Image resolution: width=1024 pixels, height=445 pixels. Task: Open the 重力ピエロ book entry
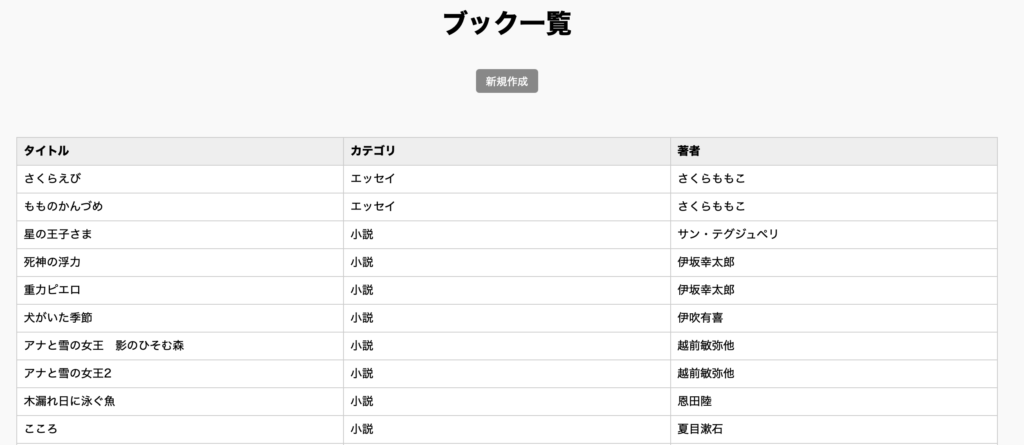[507, 290]
